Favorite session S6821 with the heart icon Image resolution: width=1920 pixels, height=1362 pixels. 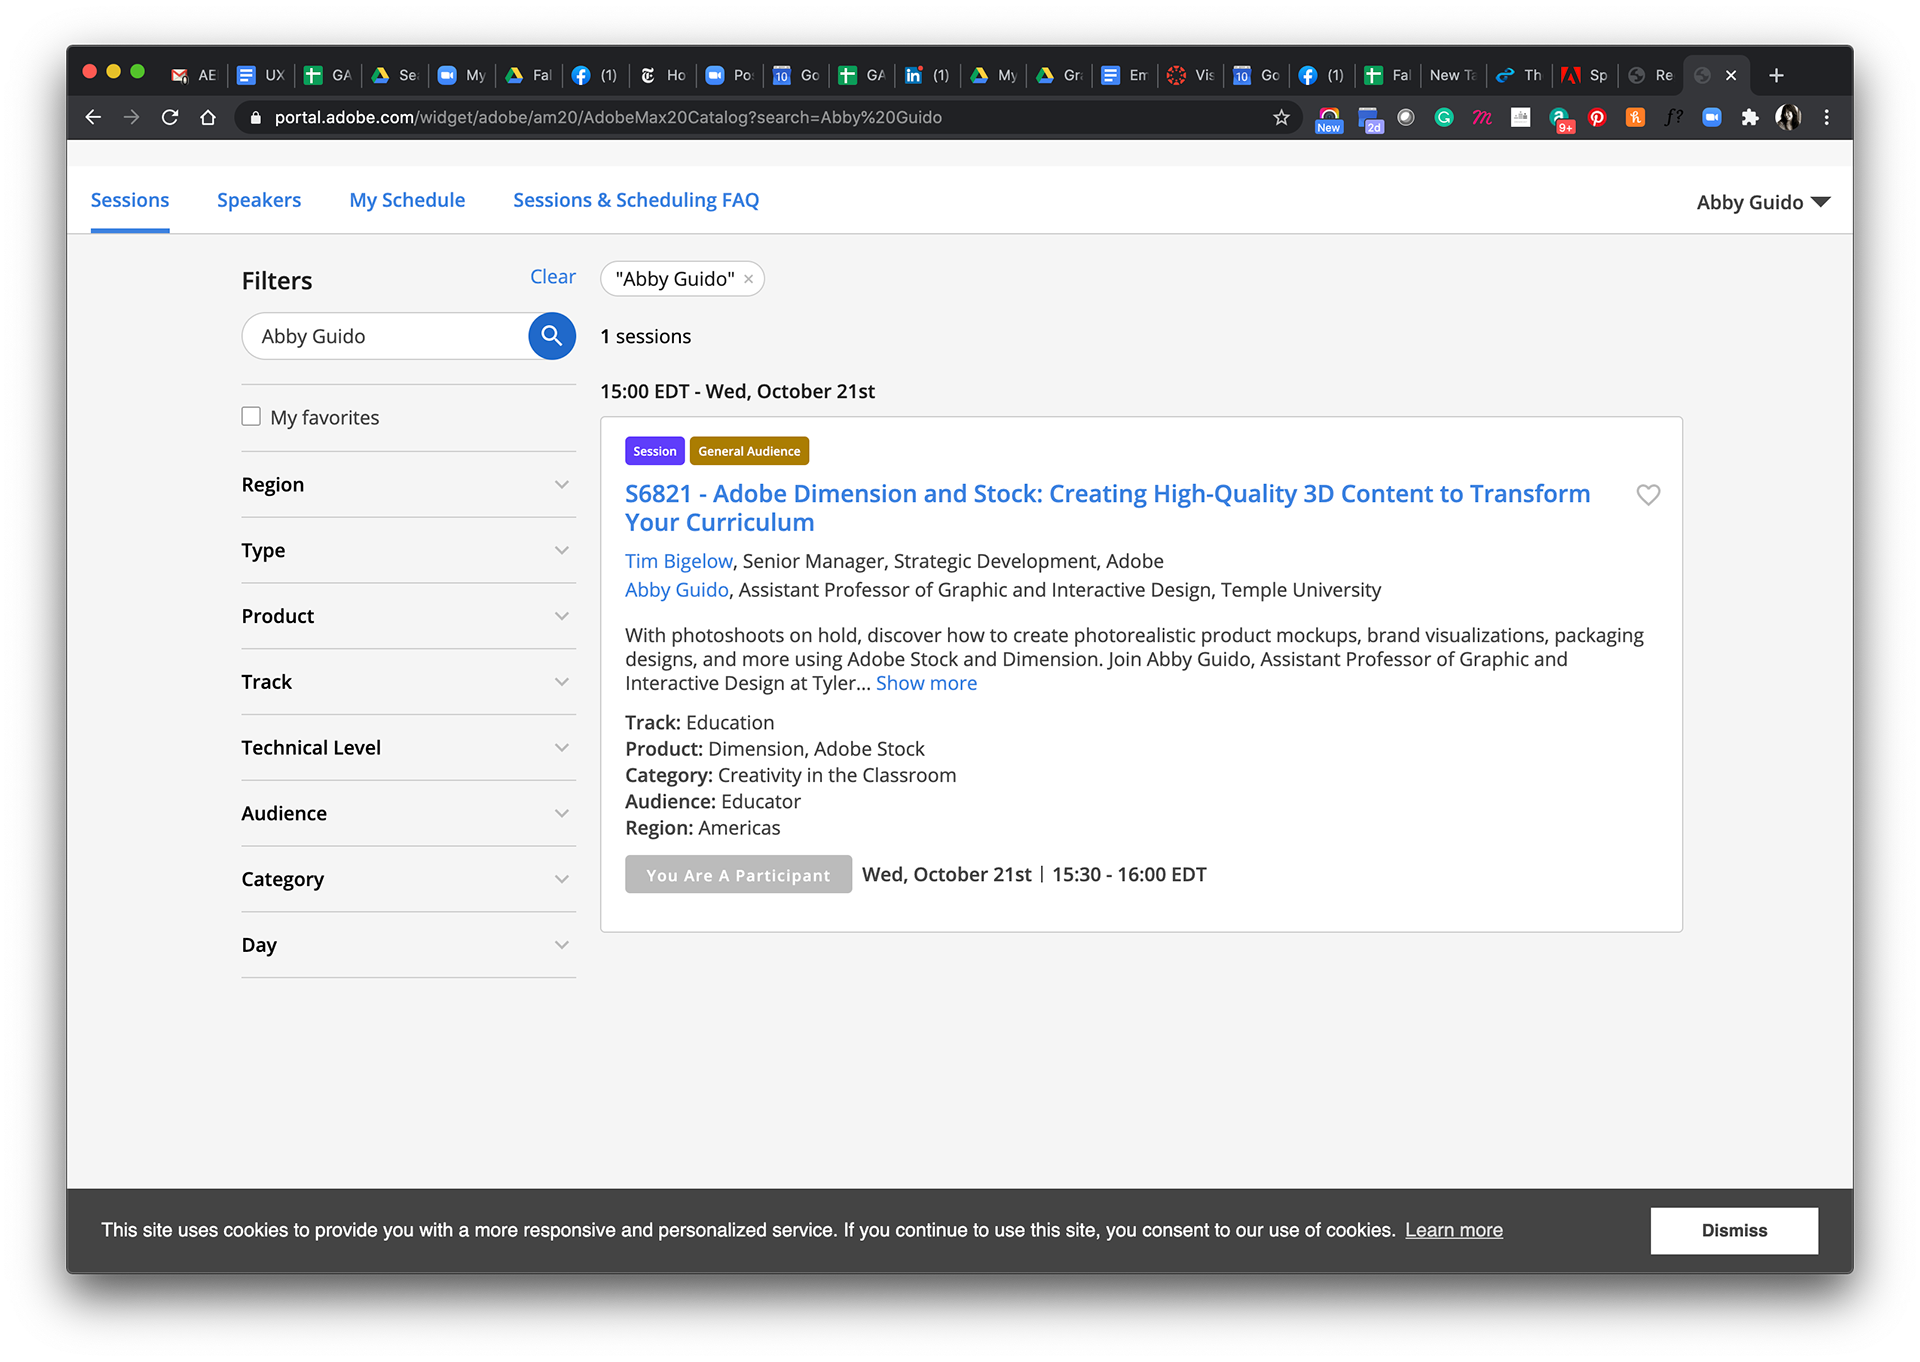[1648, 495]
